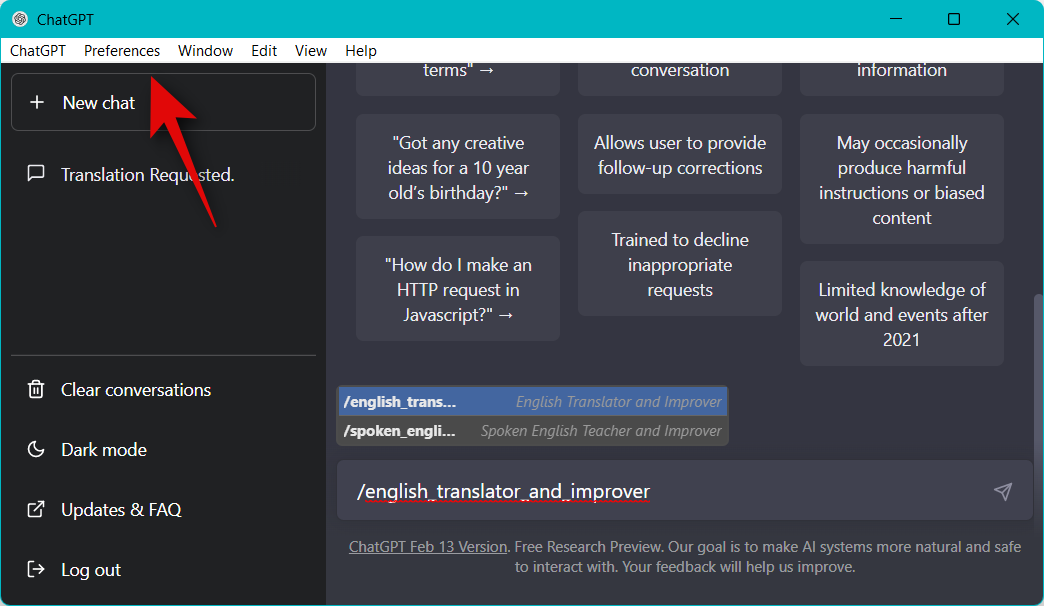Image resolution: width=1044 pixels, height=606 pixels.
Task: Click the external link icon for Updates & FAQ
Action: coord(36,509)
